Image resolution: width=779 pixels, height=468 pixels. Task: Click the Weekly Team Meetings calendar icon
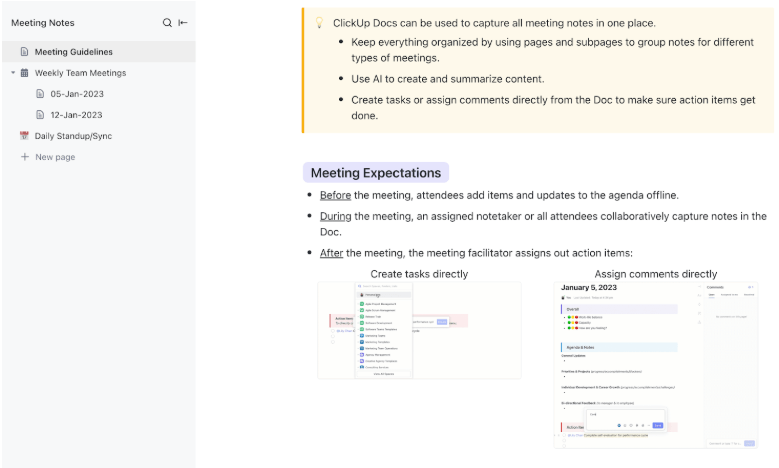click(24, 73)
